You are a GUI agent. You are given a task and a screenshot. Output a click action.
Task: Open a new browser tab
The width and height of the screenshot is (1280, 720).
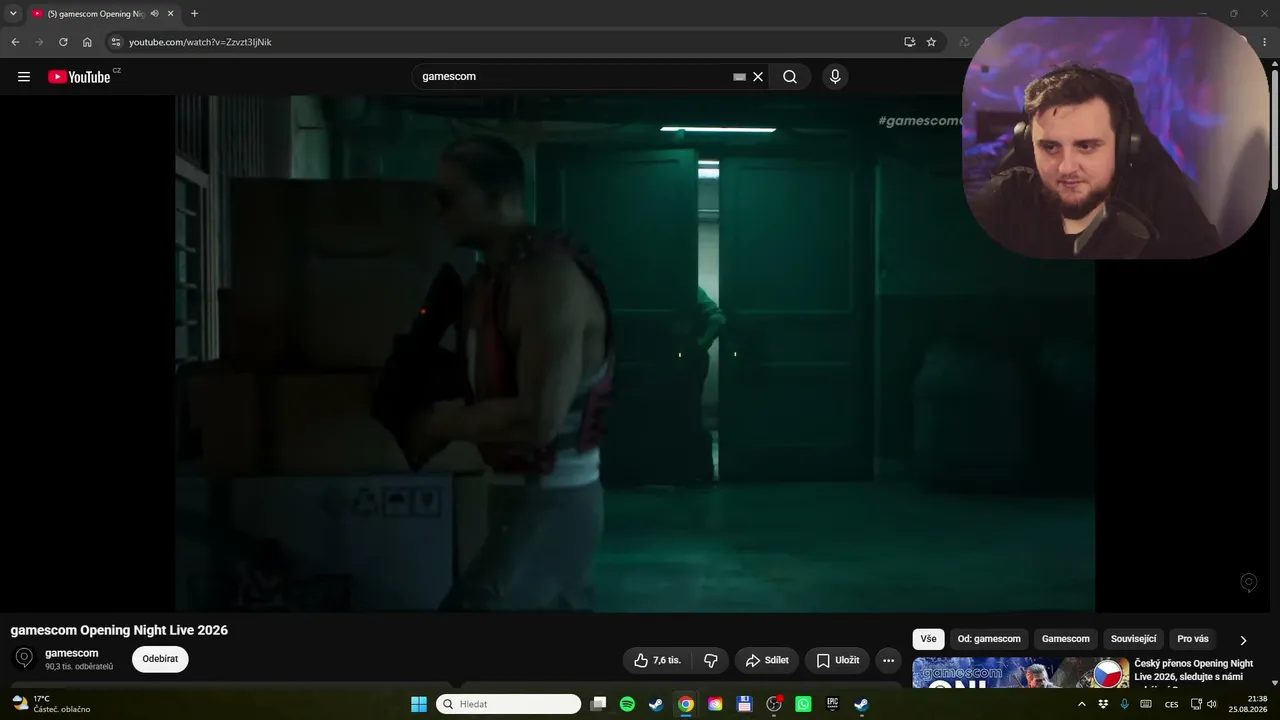194,14
